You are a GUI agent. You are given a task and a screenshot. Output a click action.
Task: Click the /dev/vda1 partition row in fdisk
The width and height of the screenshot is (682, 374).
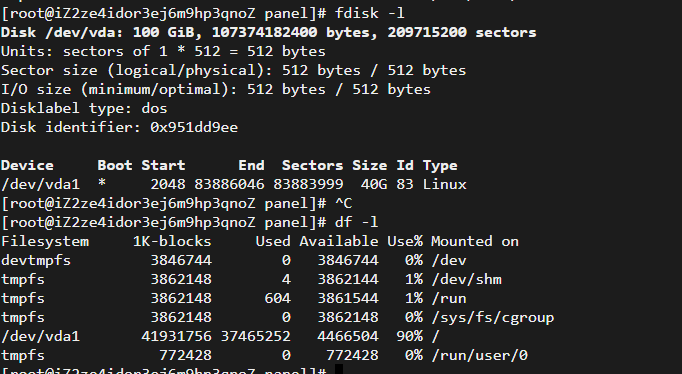pyautogui.click(x=234, y=184)
